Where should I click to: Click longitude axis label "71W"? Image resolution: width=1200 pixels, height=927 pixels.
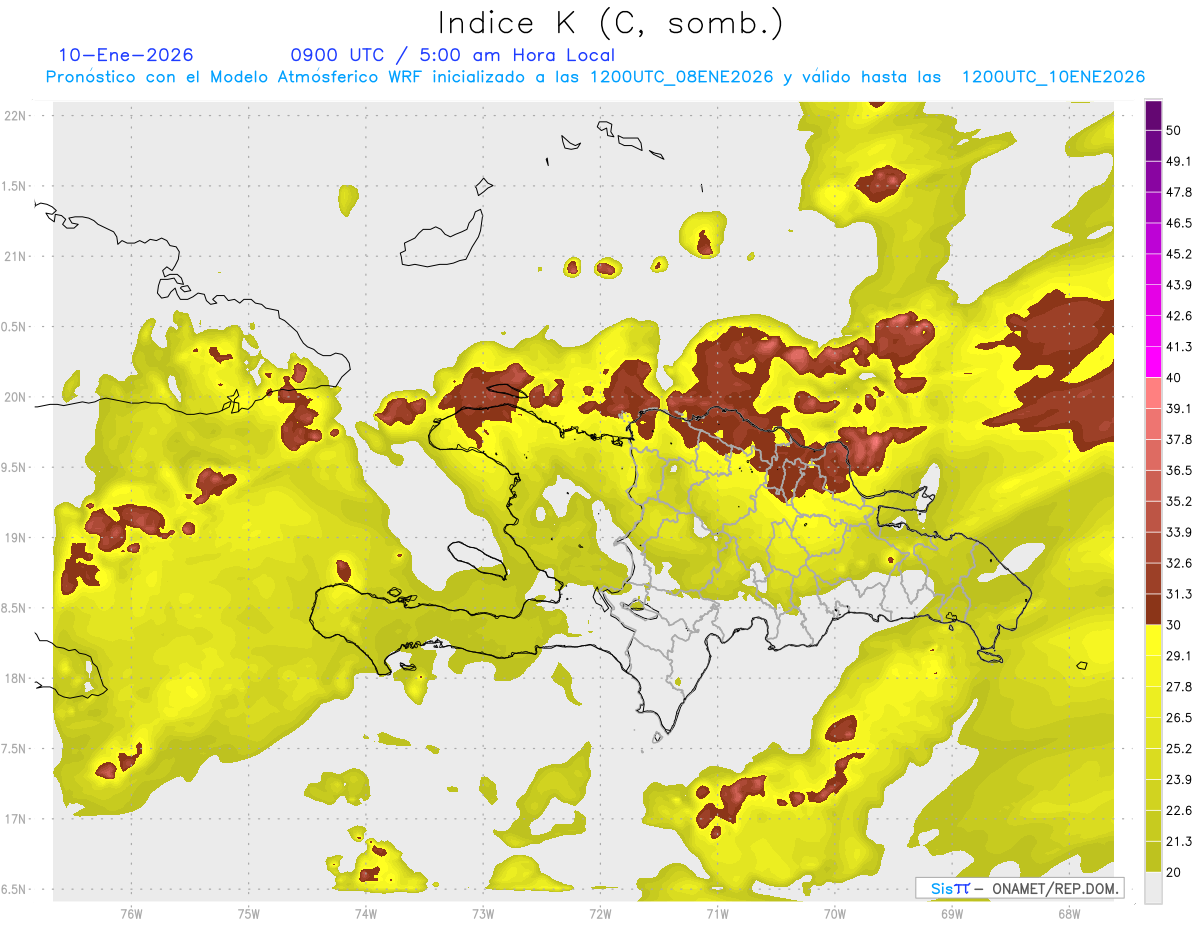coord(717,913)
